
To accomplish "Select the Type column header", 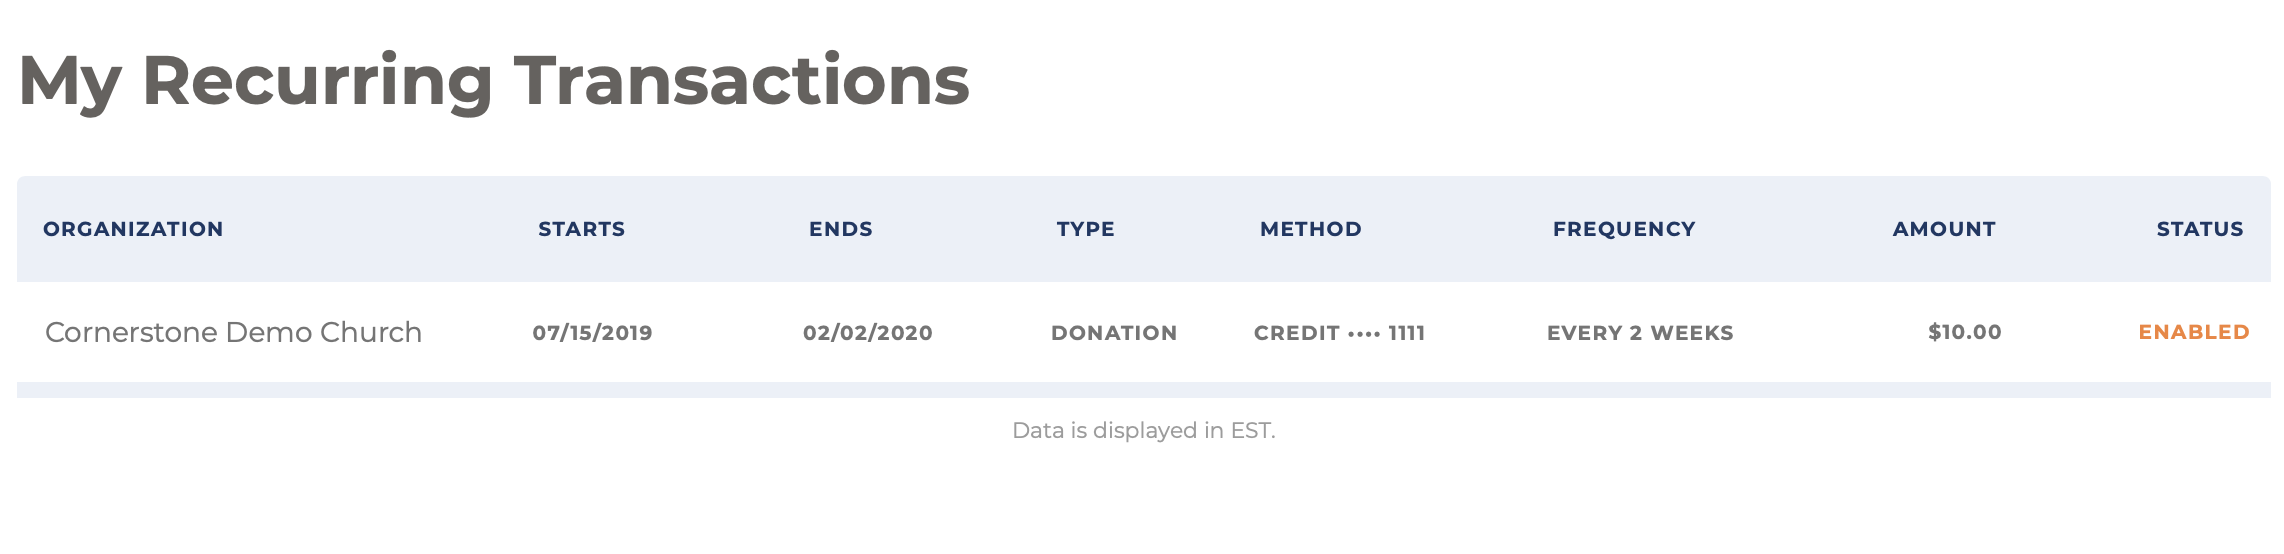I will point(1086,229).
